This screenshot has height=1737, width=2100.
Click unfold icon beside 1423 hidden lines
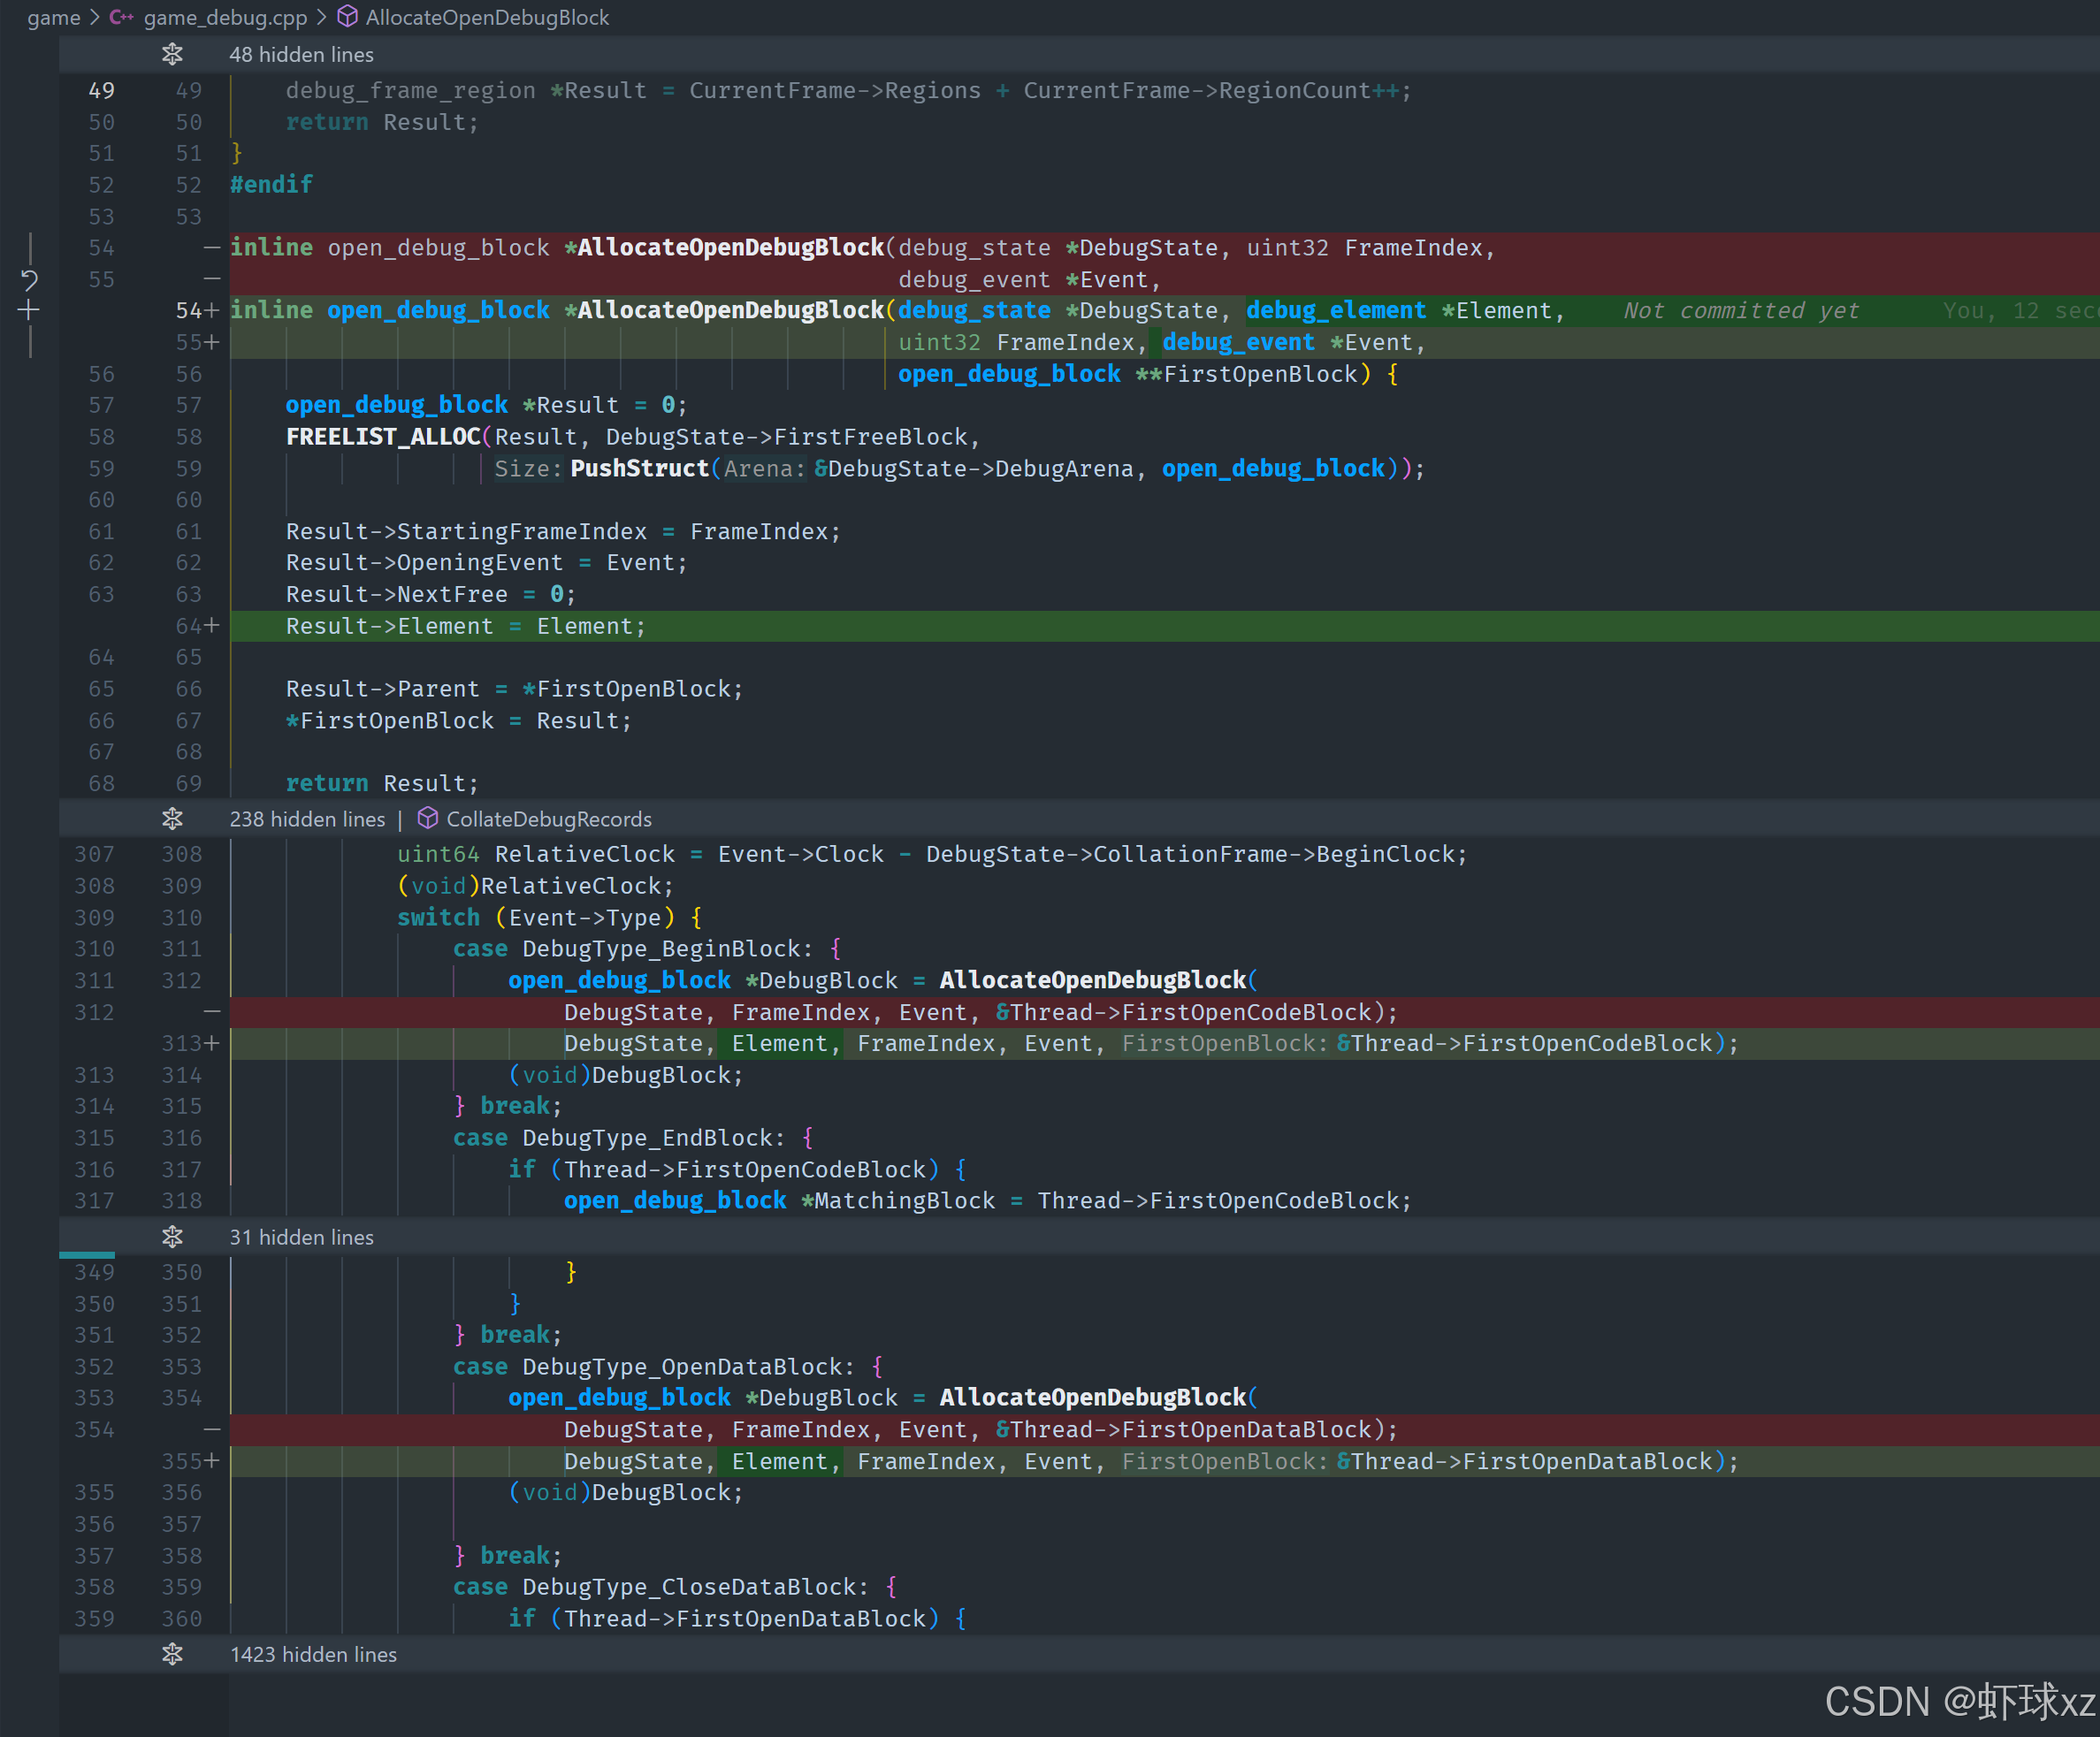(x=172, y=1654)
